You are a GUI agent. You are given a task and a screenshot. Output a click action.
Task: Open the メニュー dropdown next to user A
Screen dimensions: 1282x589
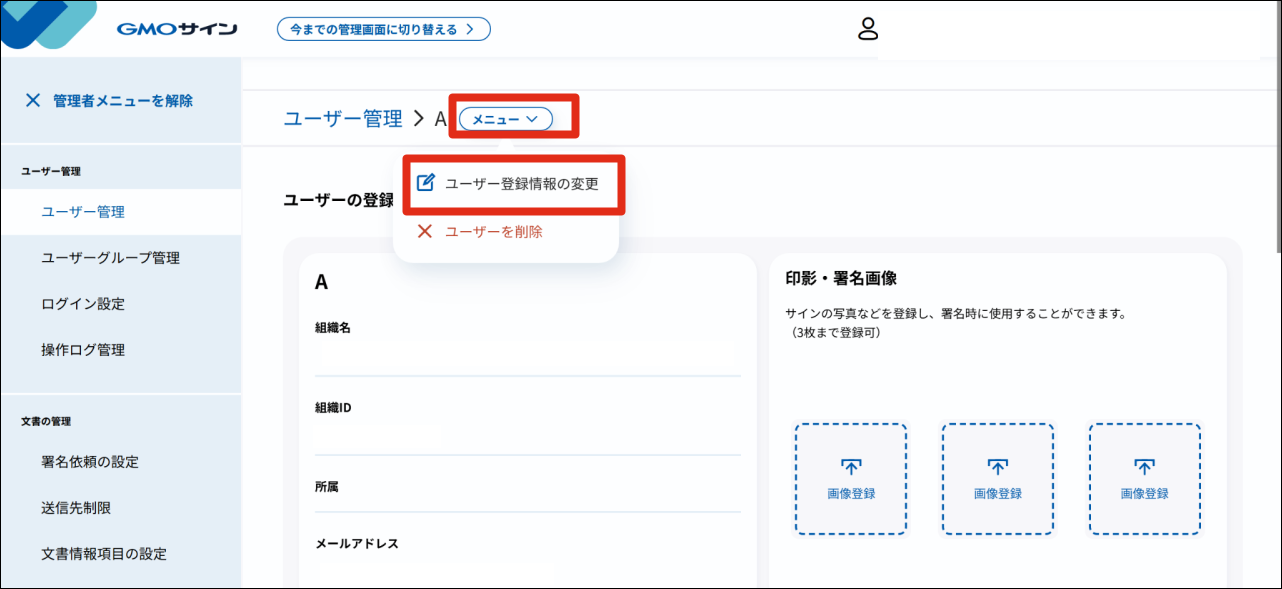[x=506, y=119]
